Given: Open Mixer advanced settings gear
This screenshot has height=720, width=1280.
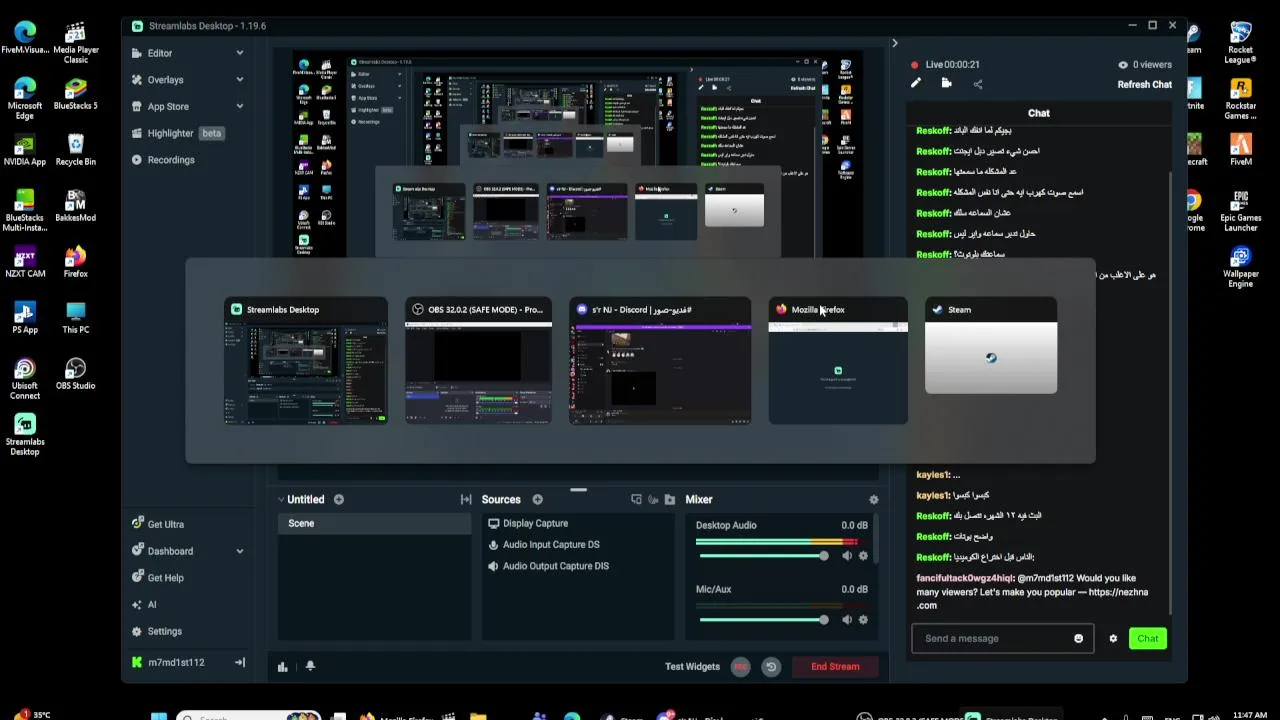Looking at the screenshot, I should [874, 499].
